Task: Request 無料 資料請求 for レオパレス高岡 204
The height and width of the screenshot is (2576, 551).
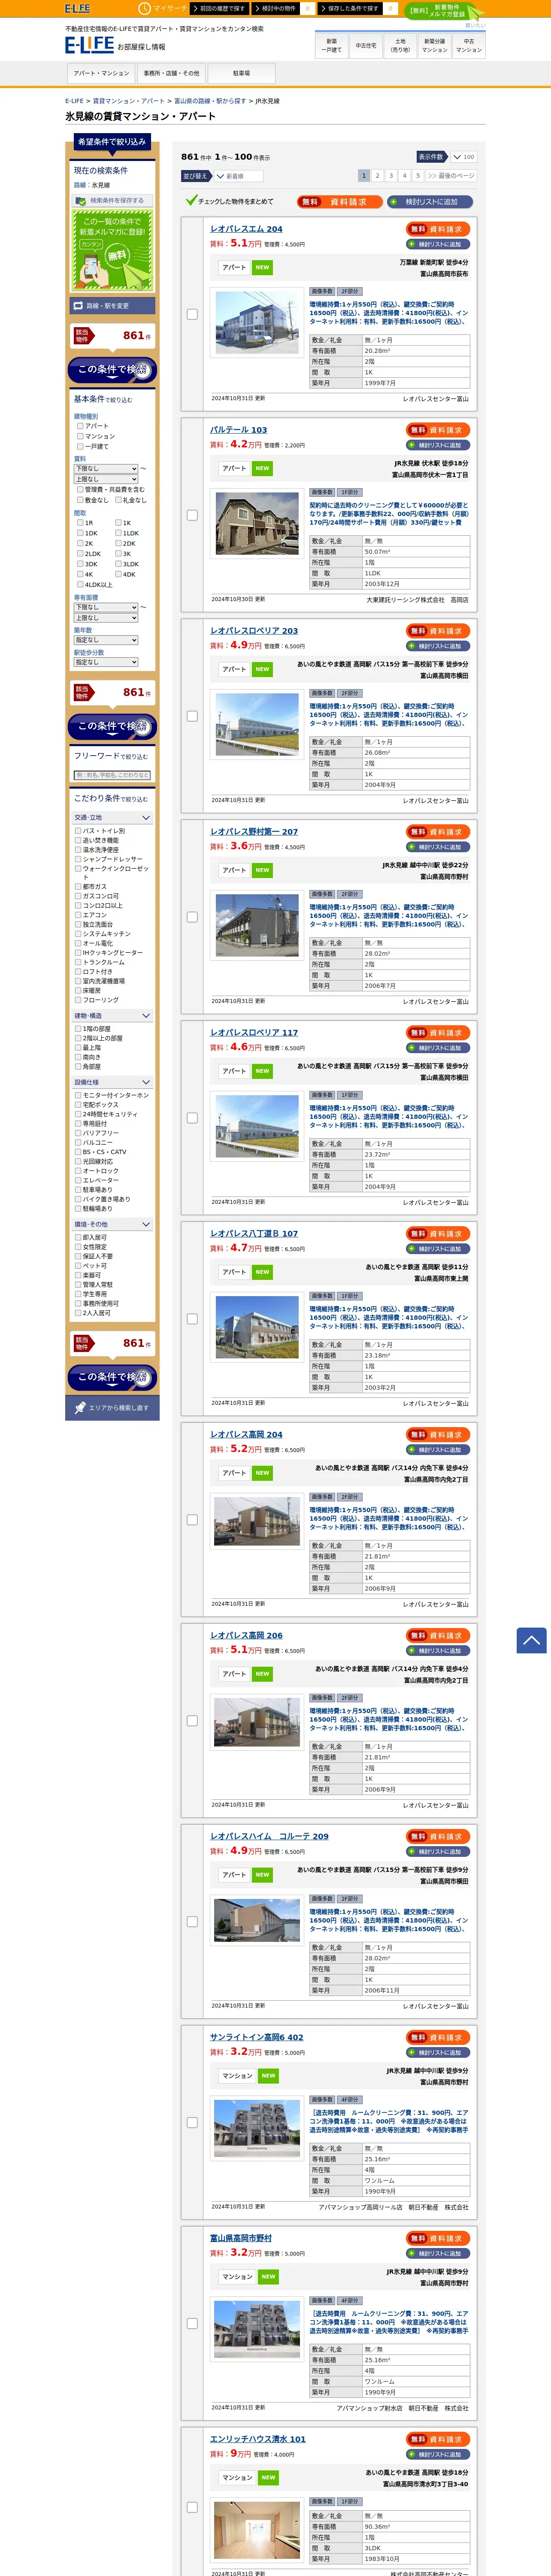Action: coord(439,1434)
